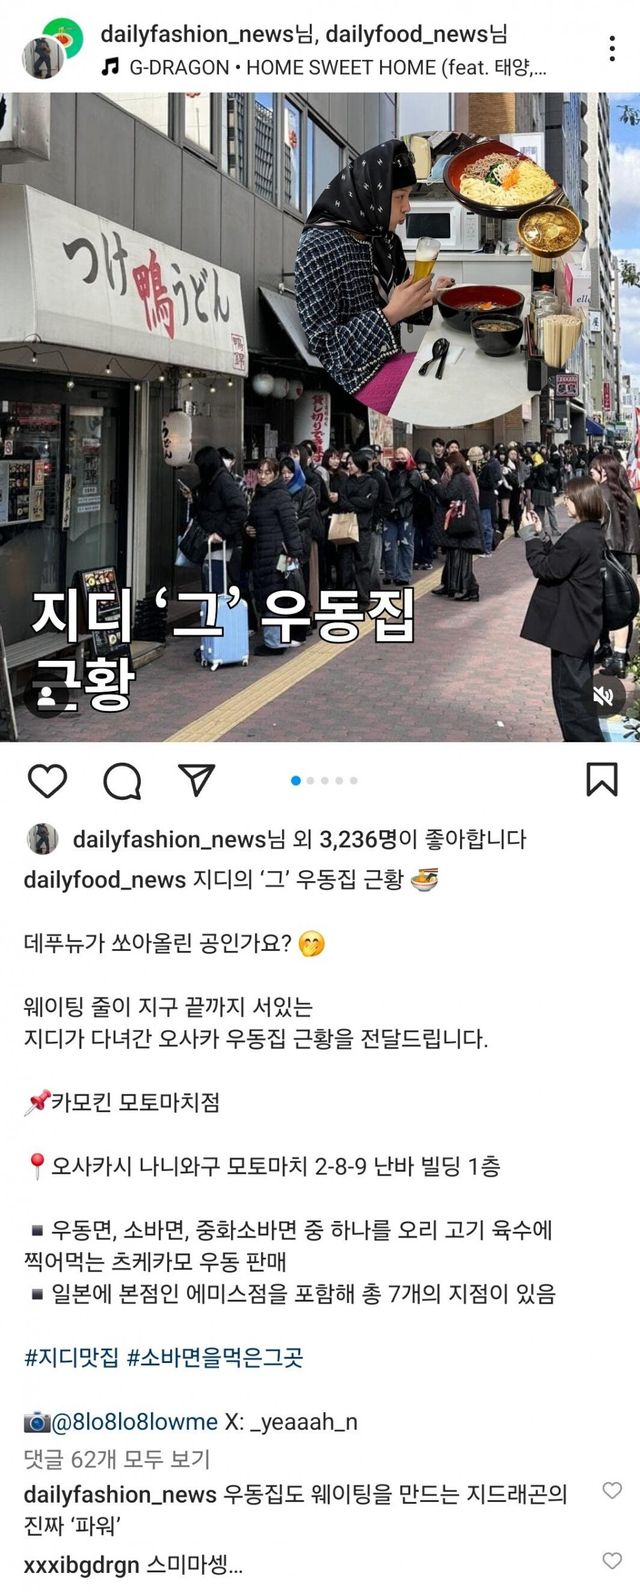This screenshot has width=640, height=1592.
Task: Open comments via speech bubble icon
Action: pyautogui.click(x=122, y=781)
